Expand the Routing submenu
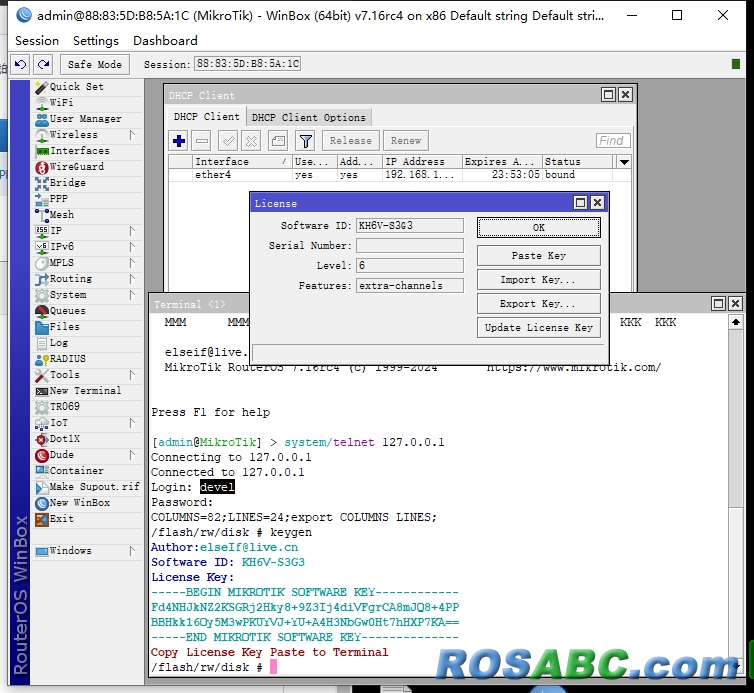This screenshot has width=754, height=693. click(132, 278)
